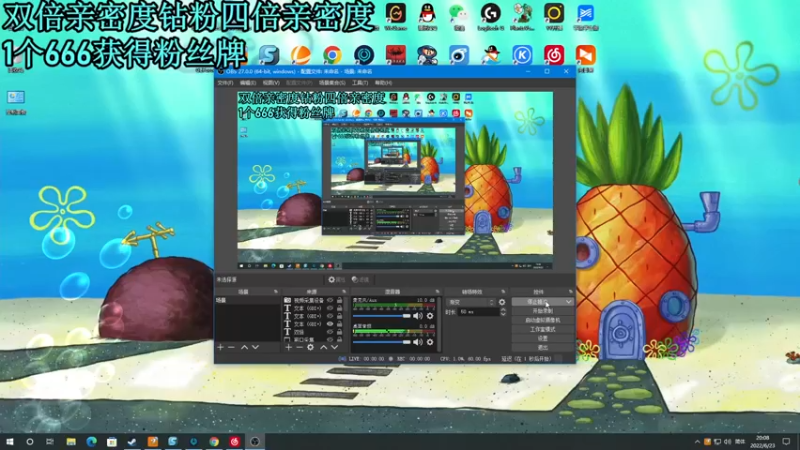Viewport: 800px width, 450px height.
Task: Show hidden tray icons via the chevron
Action: (697, 442)
